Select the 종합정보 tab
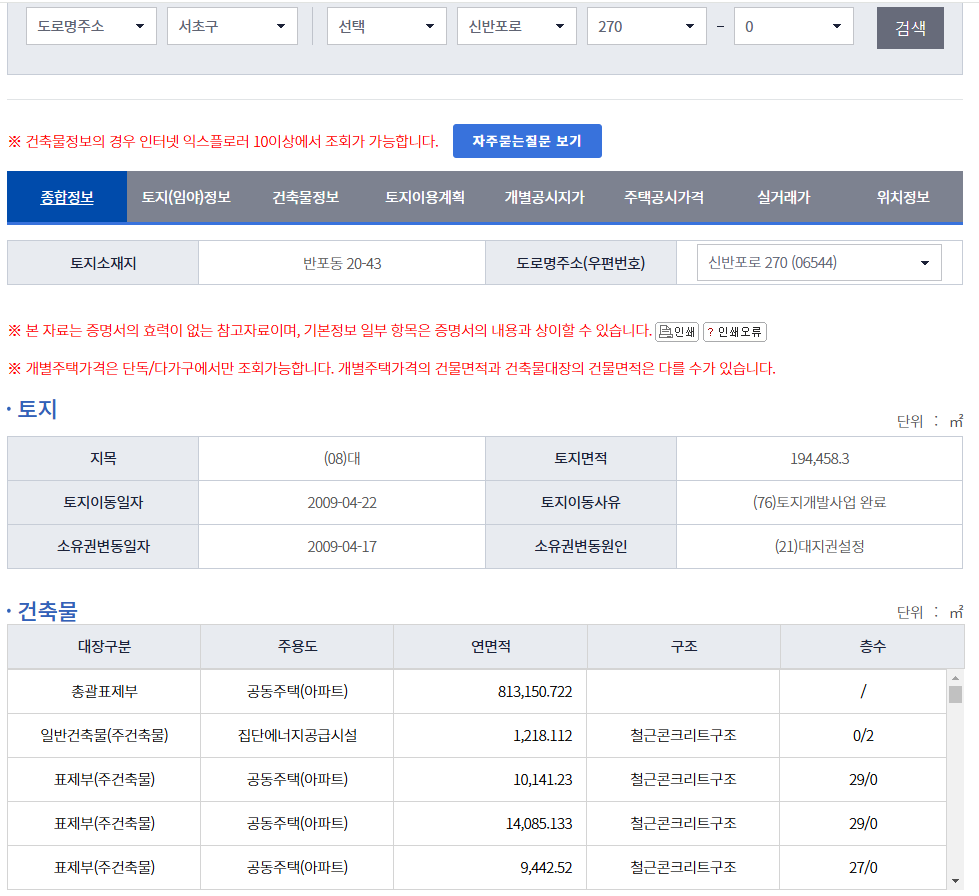 (67, 197)
